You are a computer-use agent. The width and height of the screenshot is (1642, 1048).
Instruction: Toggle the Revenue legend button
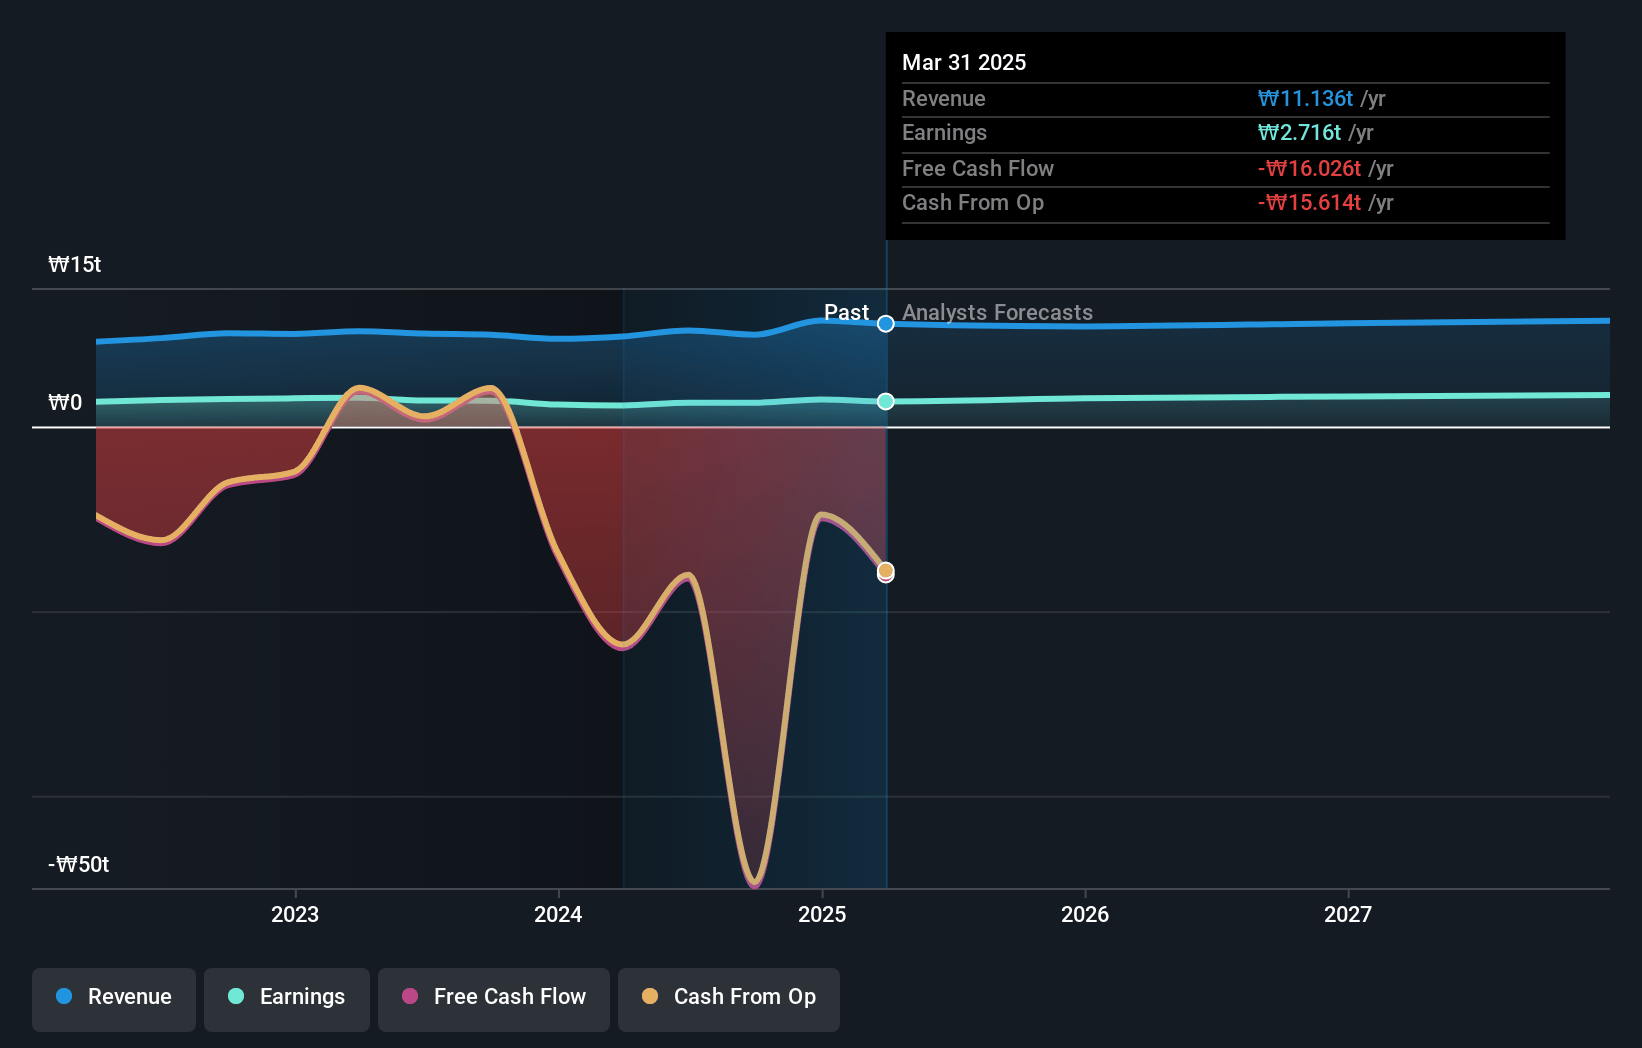[114, 999]
